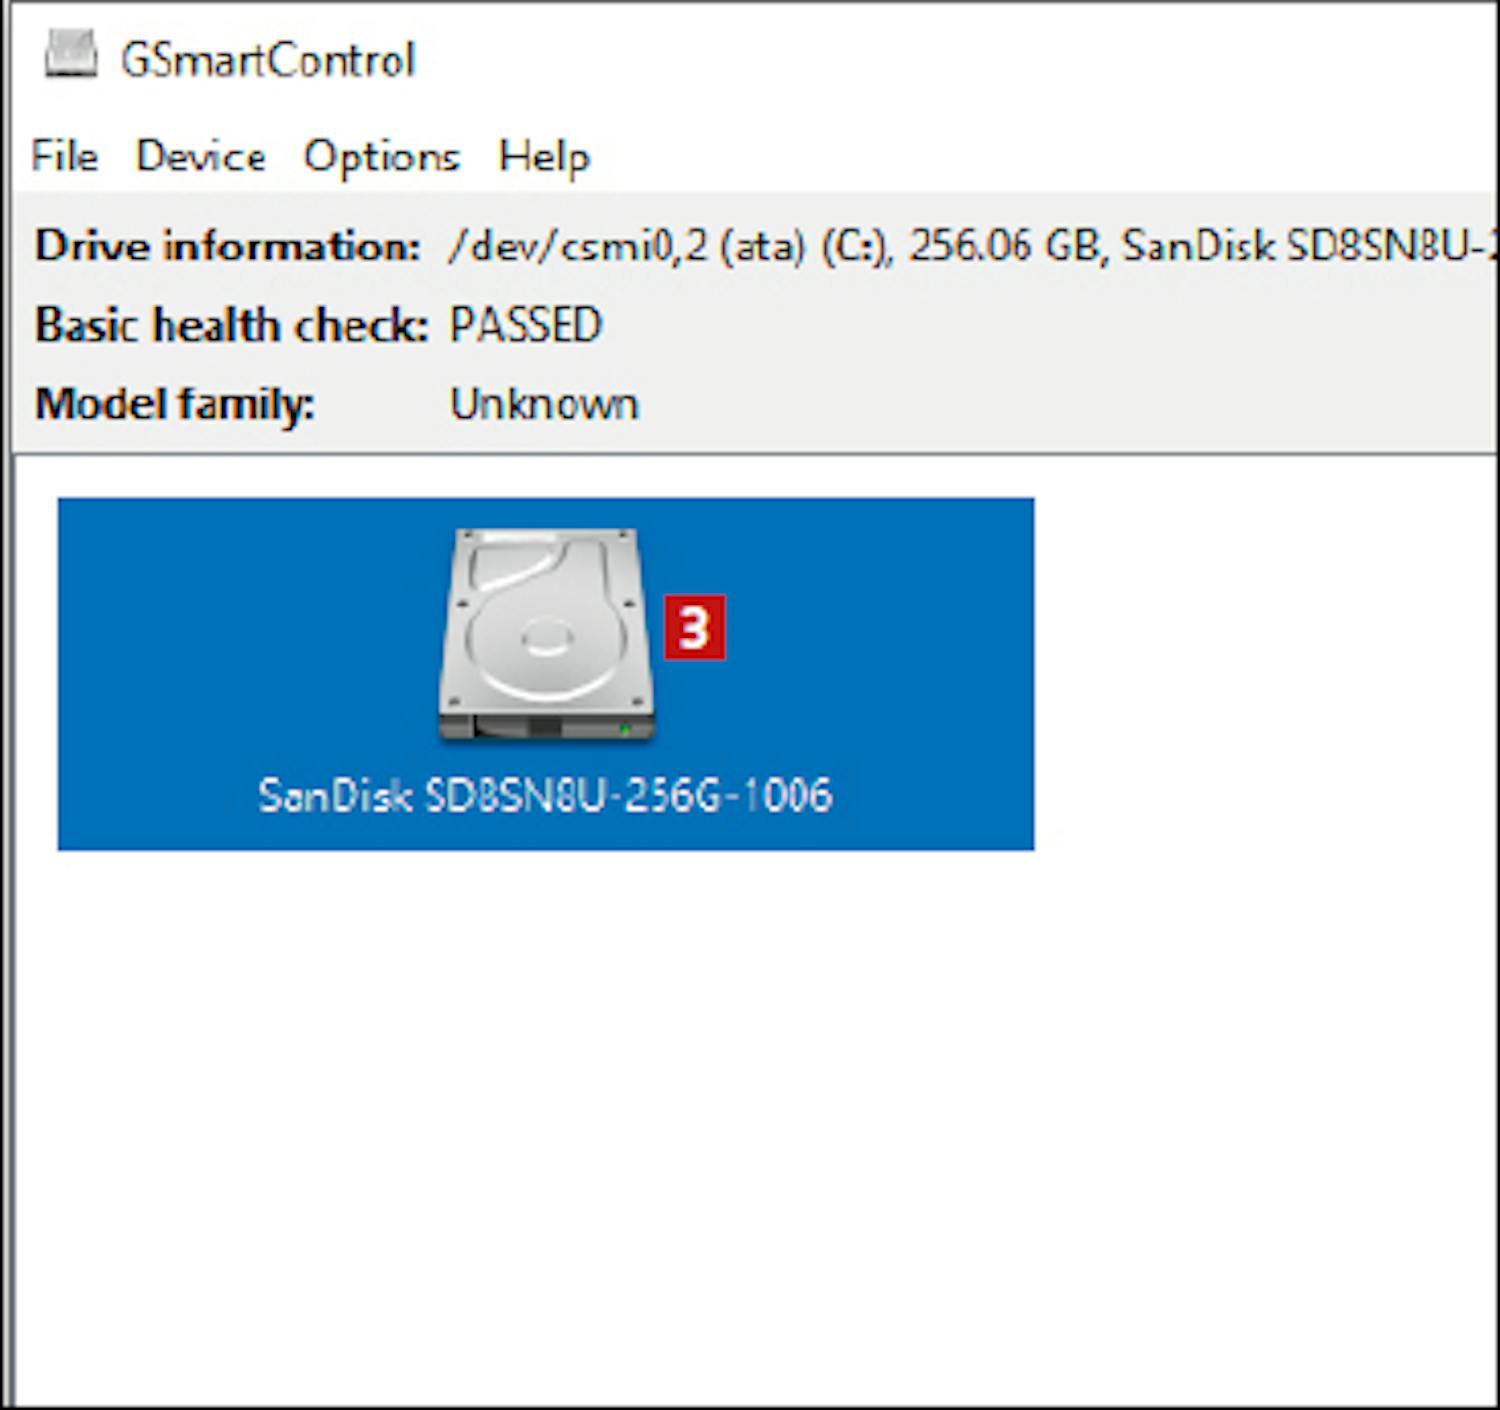Viewport: 1500px width, 1410px height.
Task: Open the Device menu
Action: (201, 156)
